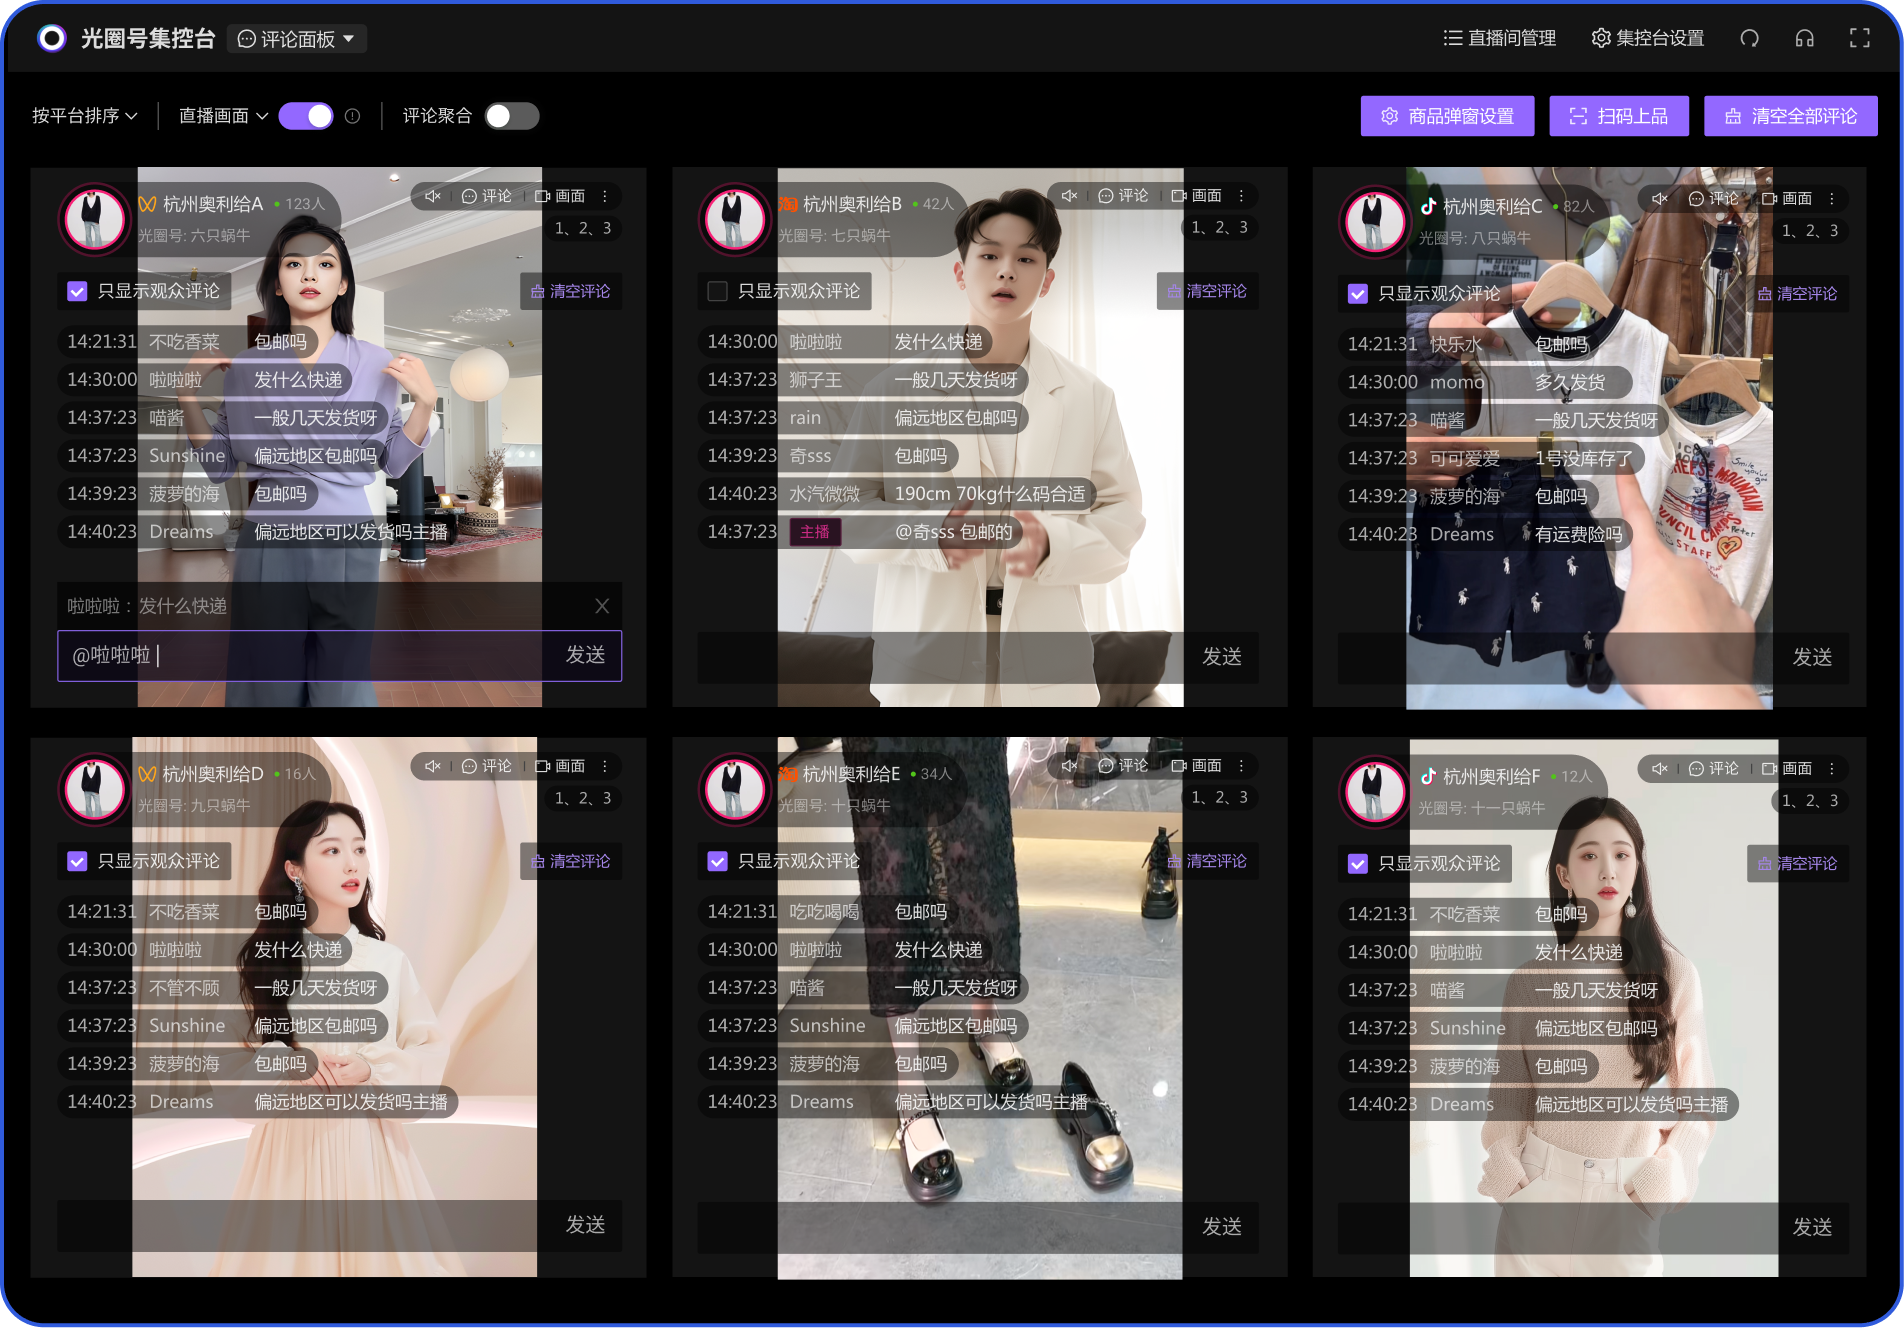Image resolution: width=1904 pixels, height=1328 pixels.
Task: Uncheck 只显示观众评论 for 杭州奥利给E
Action: (717, 861)
